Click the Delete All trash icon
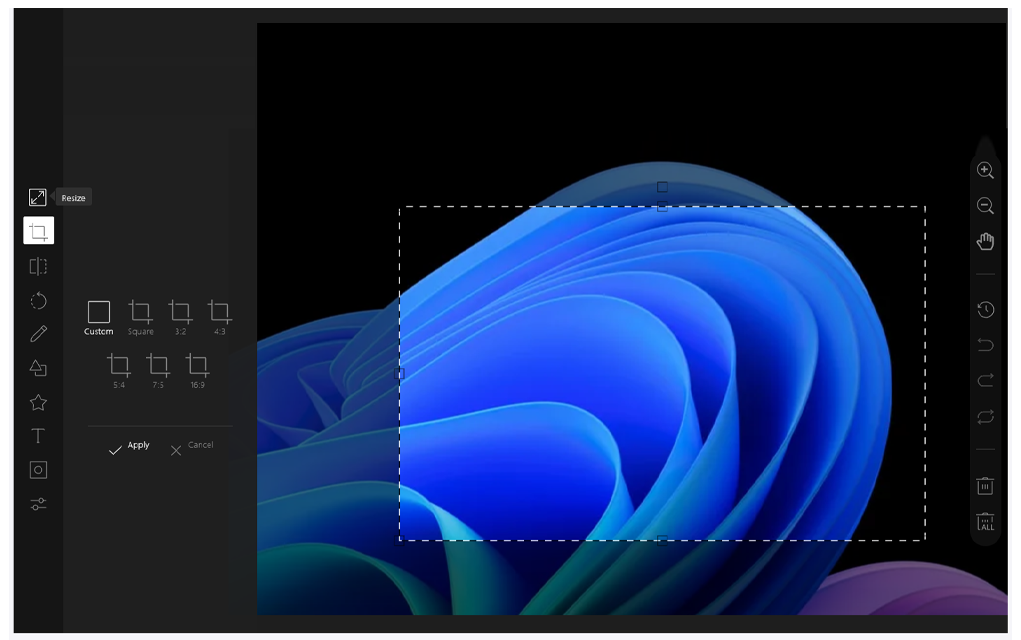 [985, 522]
